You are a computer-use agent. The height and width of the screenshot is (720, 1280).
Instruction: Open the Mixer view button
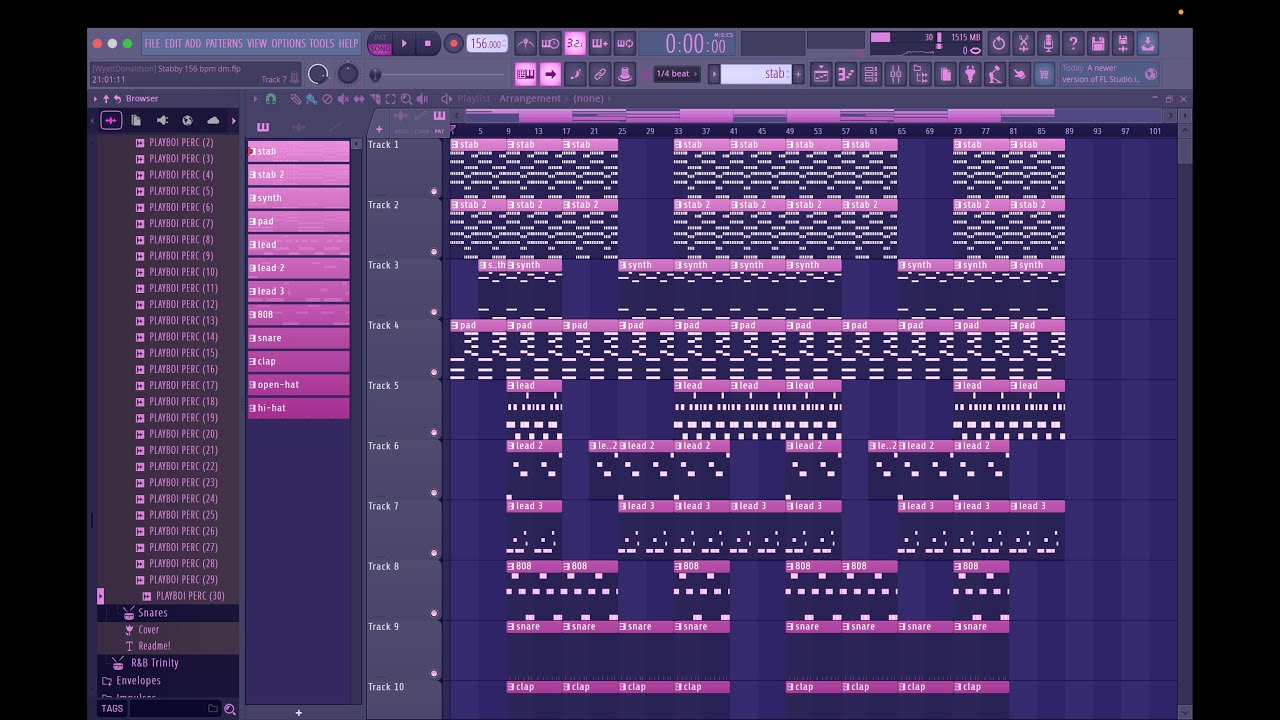[896, 74]
